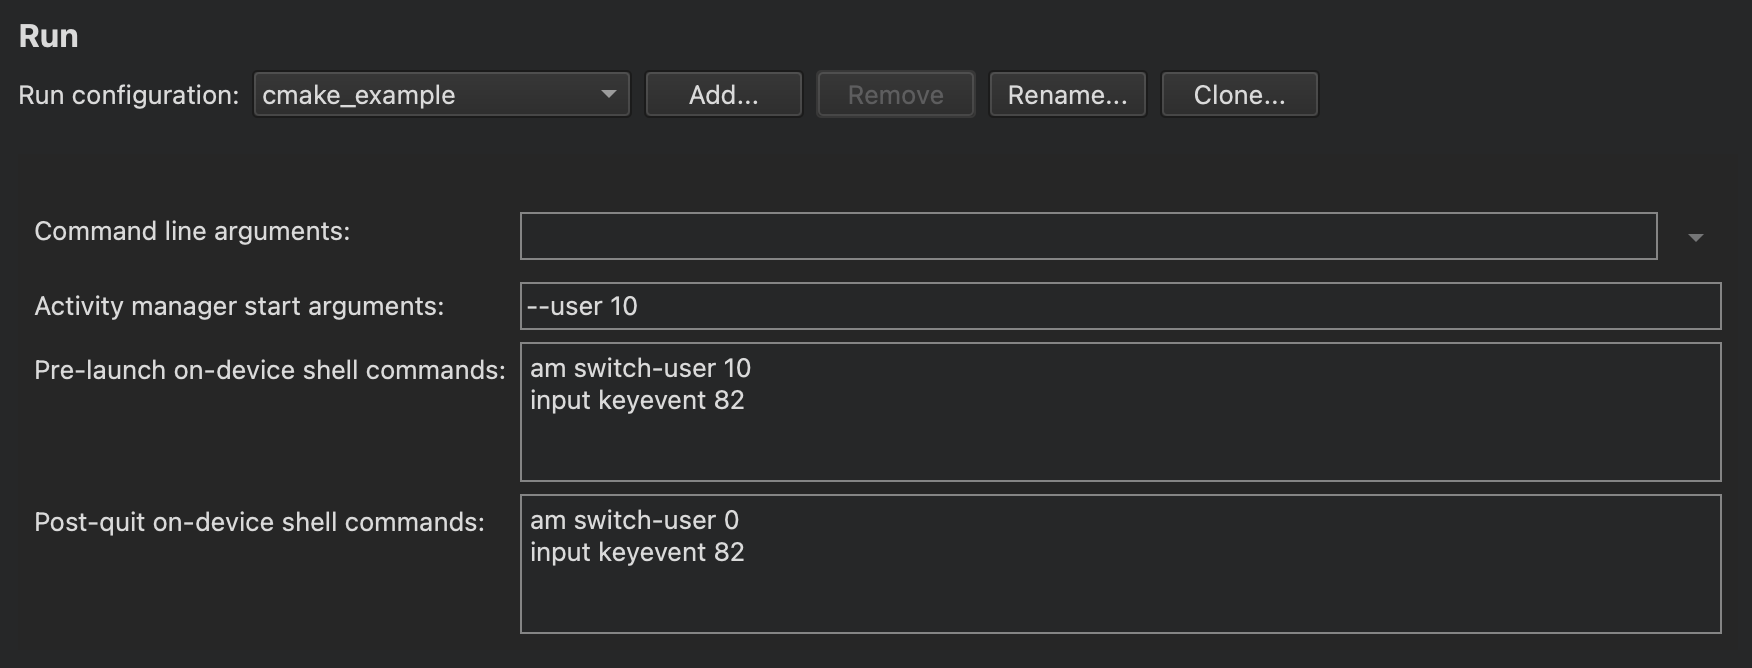Click 'input keyevent 82' in post-quit commands
The width and height of the screenshot is (1752, 668).
[x=637, y=553]
